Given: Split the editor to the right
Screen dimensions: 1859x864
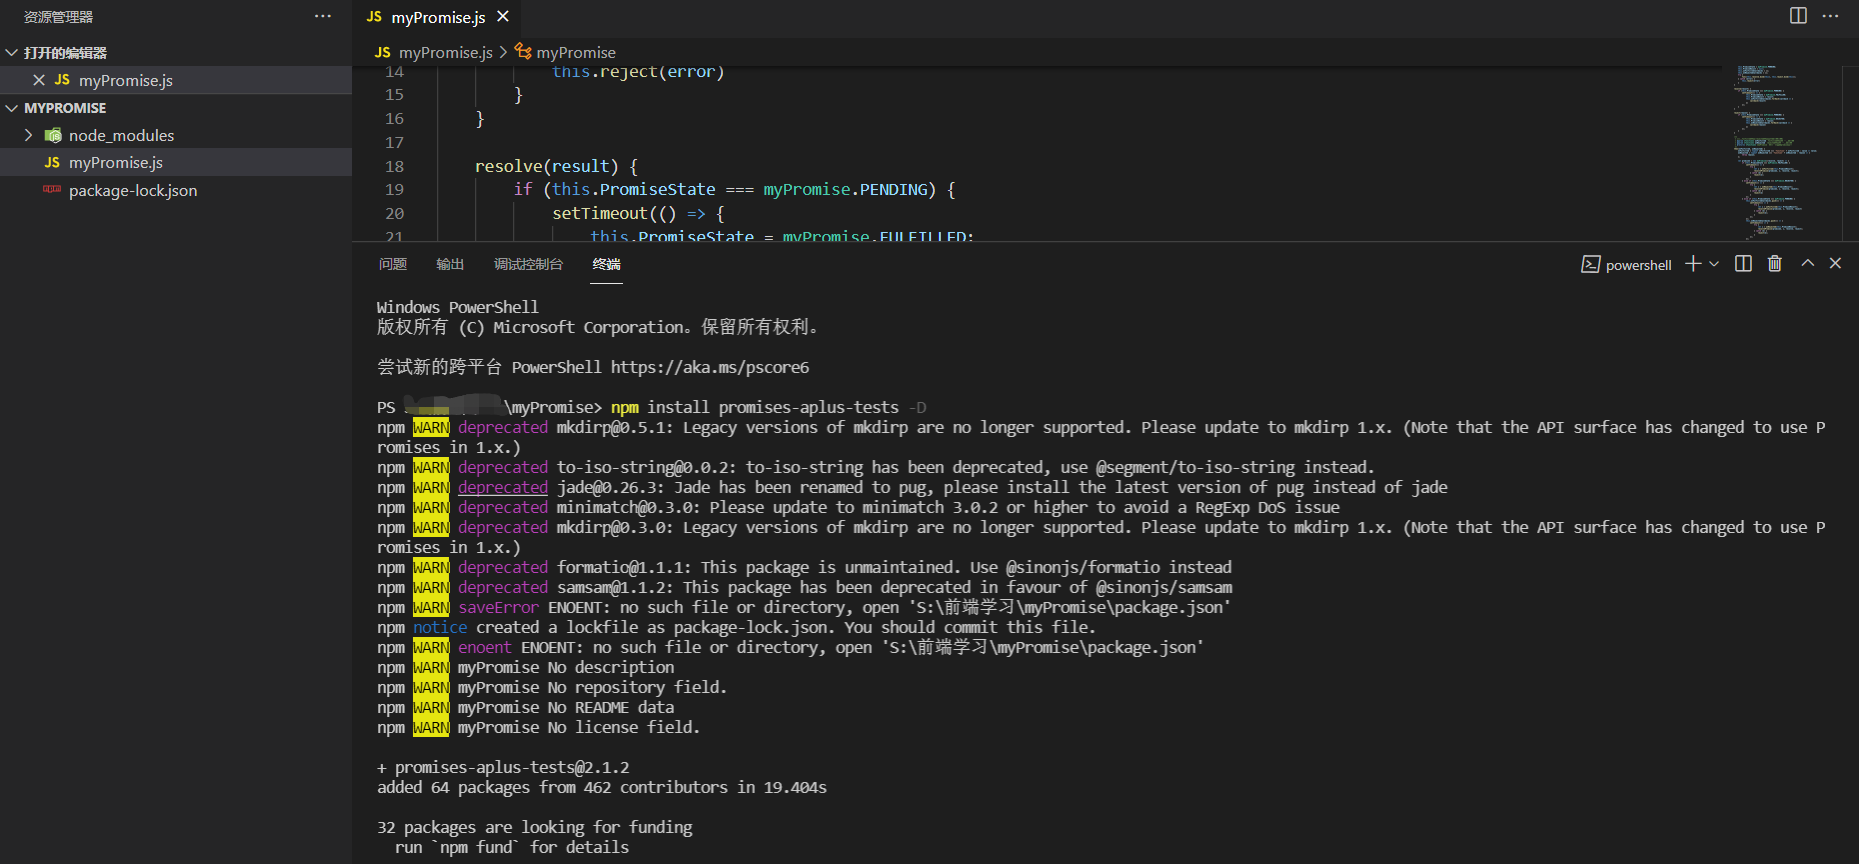Looking at the screenshot, I should (x=1798, y=16).
